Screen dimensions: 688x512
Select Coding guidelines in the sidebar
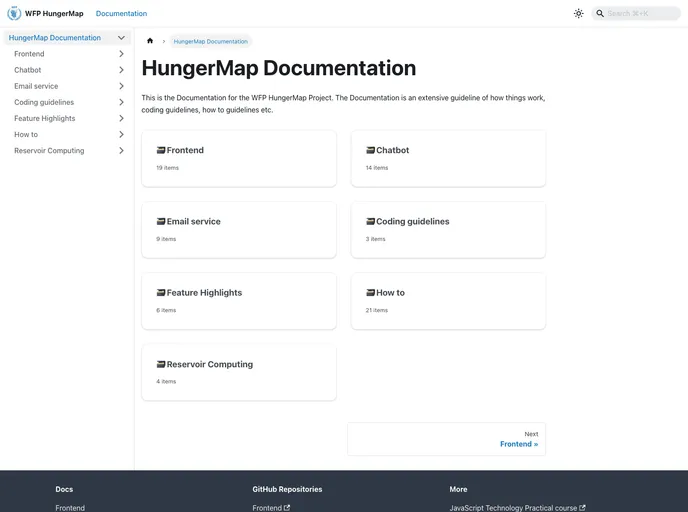tap(44, 102)
